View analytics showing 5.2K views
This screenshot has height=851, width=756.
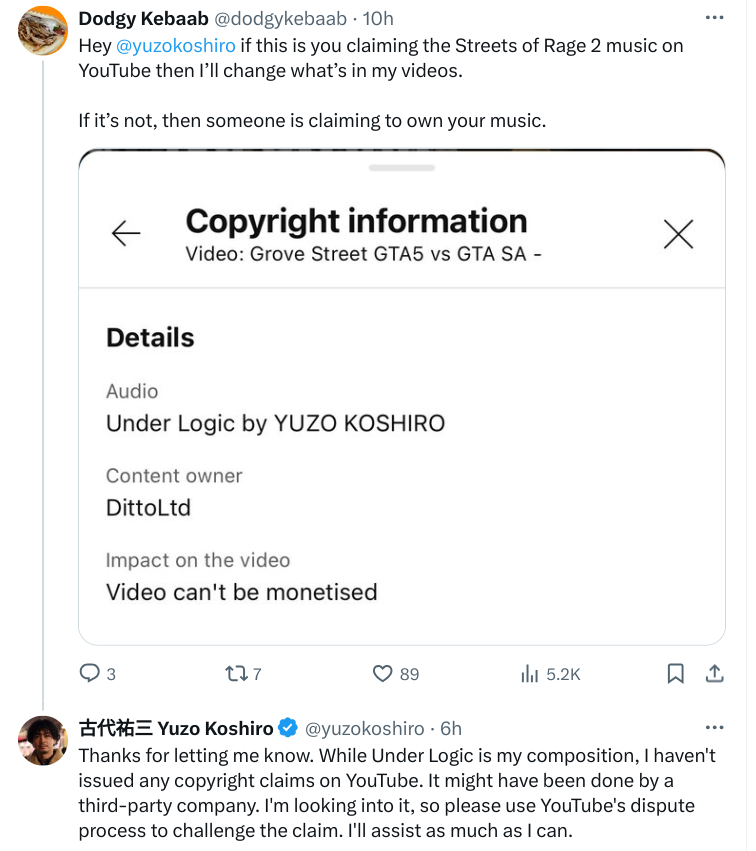pyautogui.click(x=530, y=674)
